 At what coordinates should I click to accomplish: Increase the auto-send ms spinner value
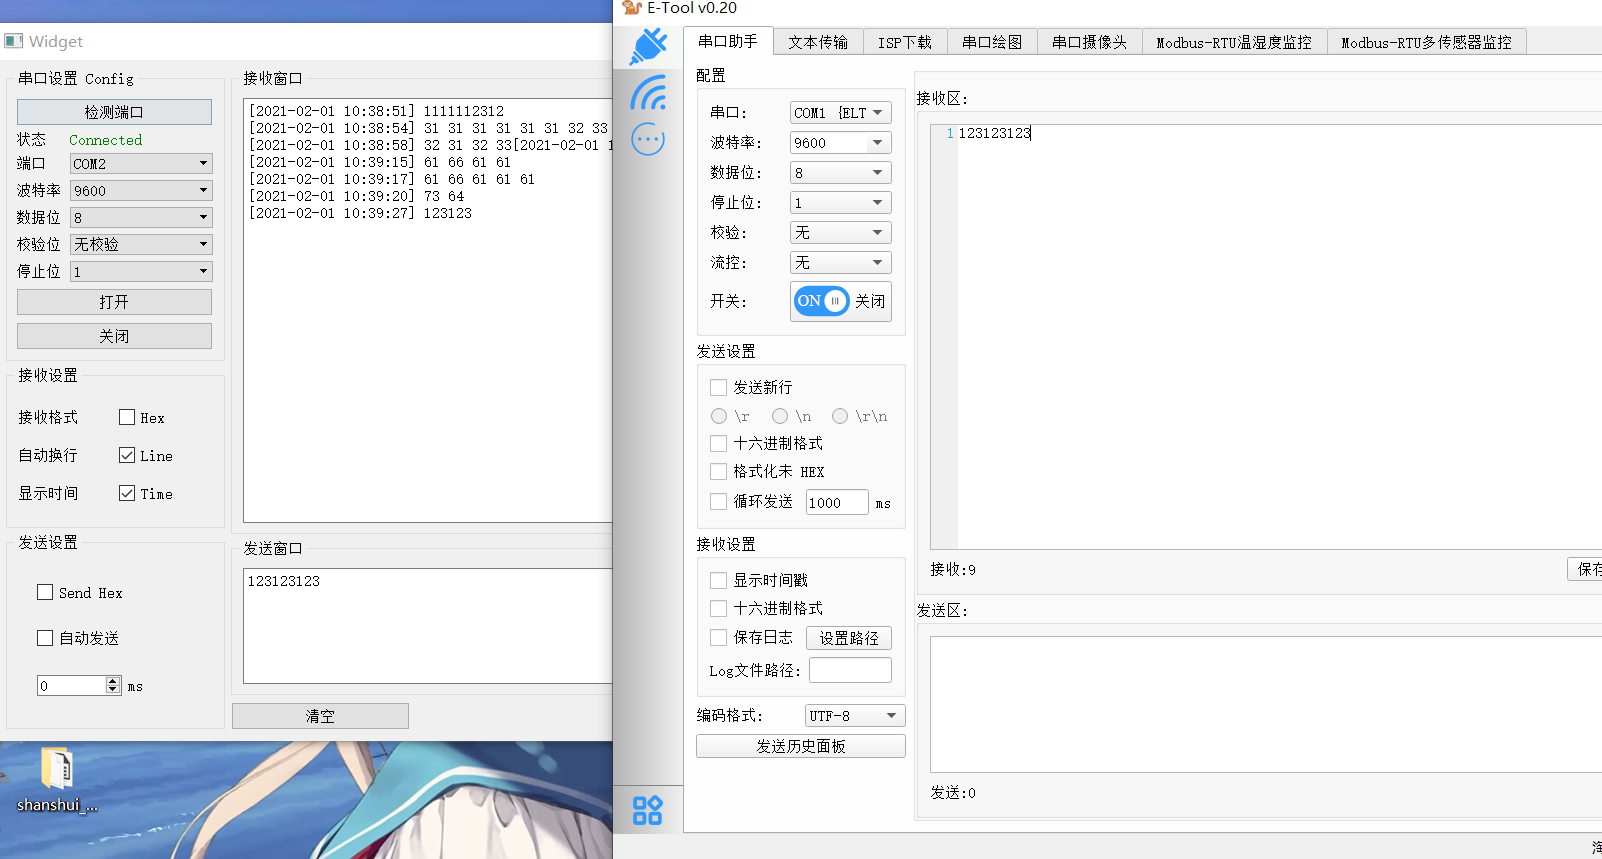click(x=113, y=681)
